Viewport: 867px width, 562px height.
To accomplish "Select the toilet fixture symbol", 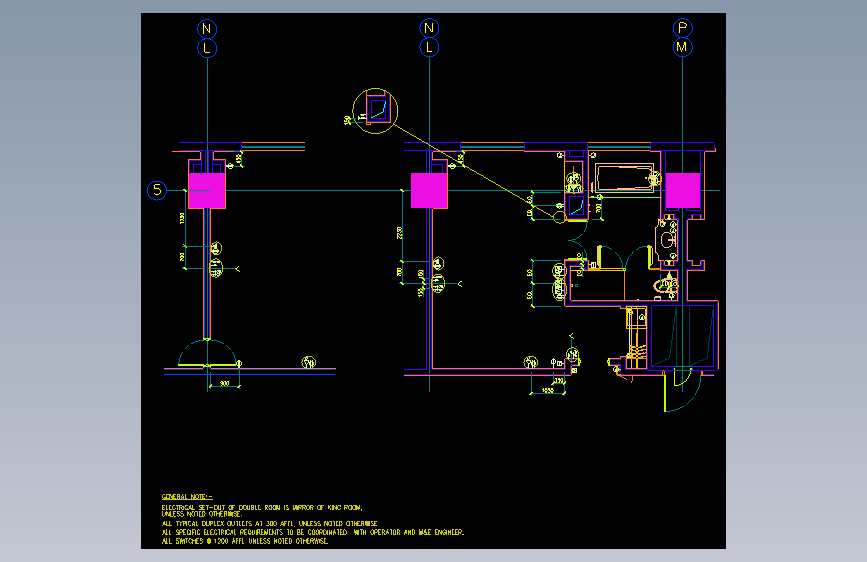I will tap(666, 285).
